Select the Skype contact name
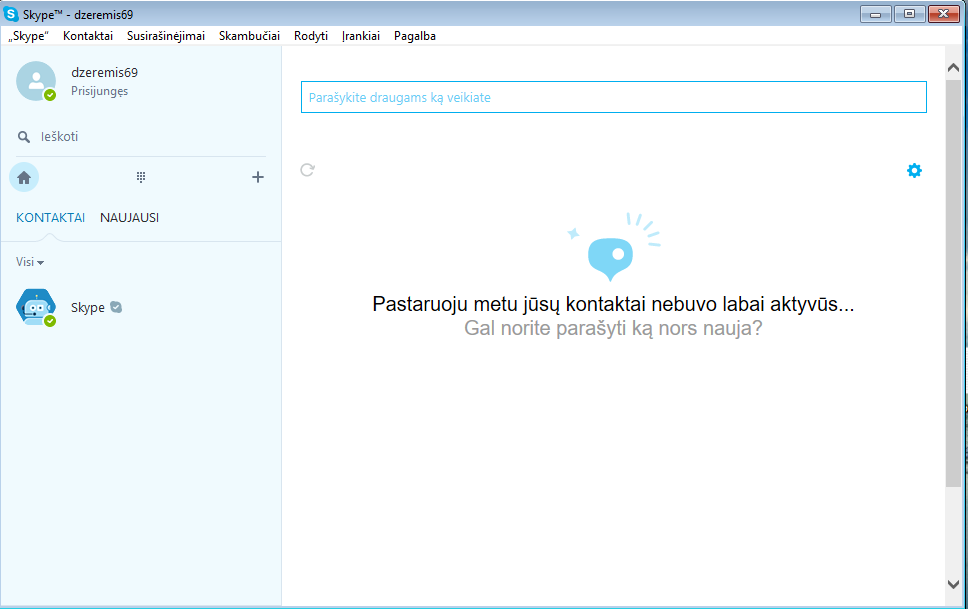Image resolution: width=968 pixels, height=609 pixels. click(88, 308)
